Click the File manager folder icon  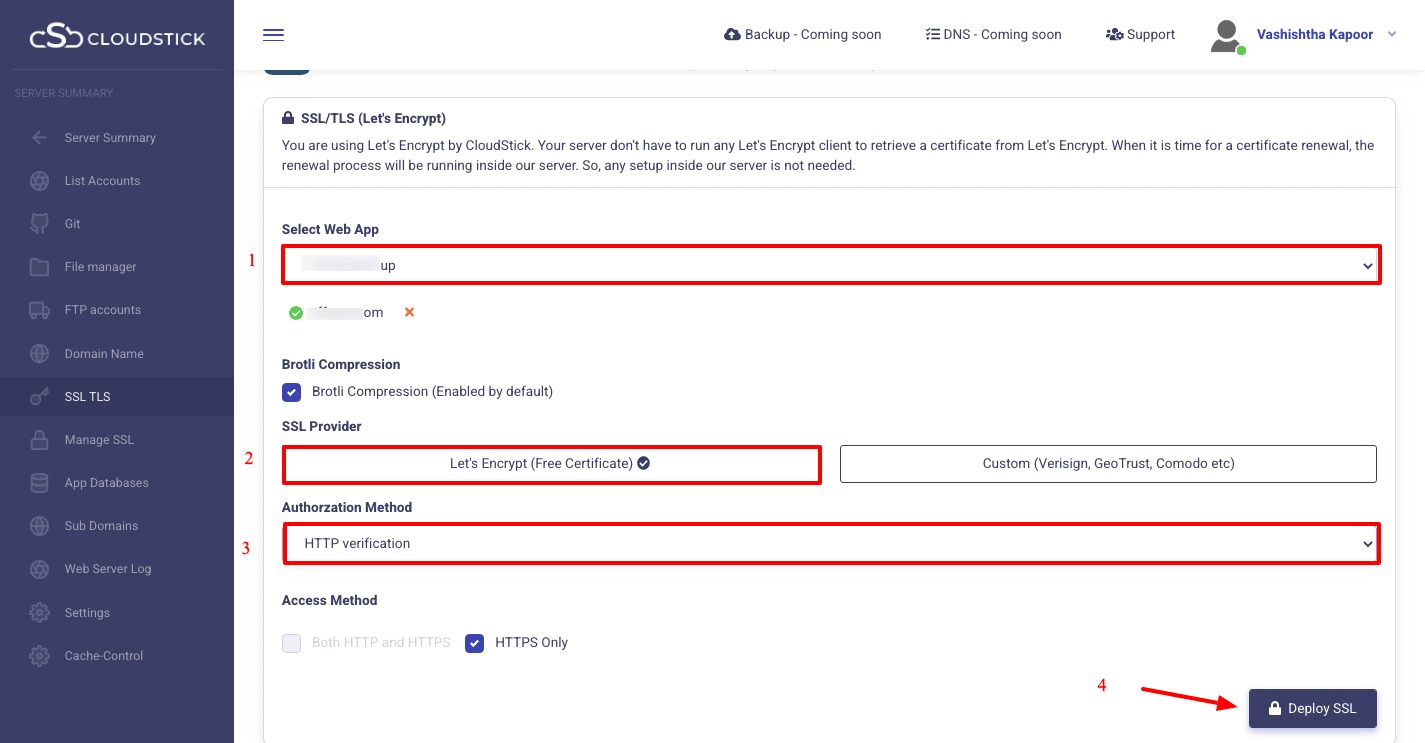(x=40, y=267)
